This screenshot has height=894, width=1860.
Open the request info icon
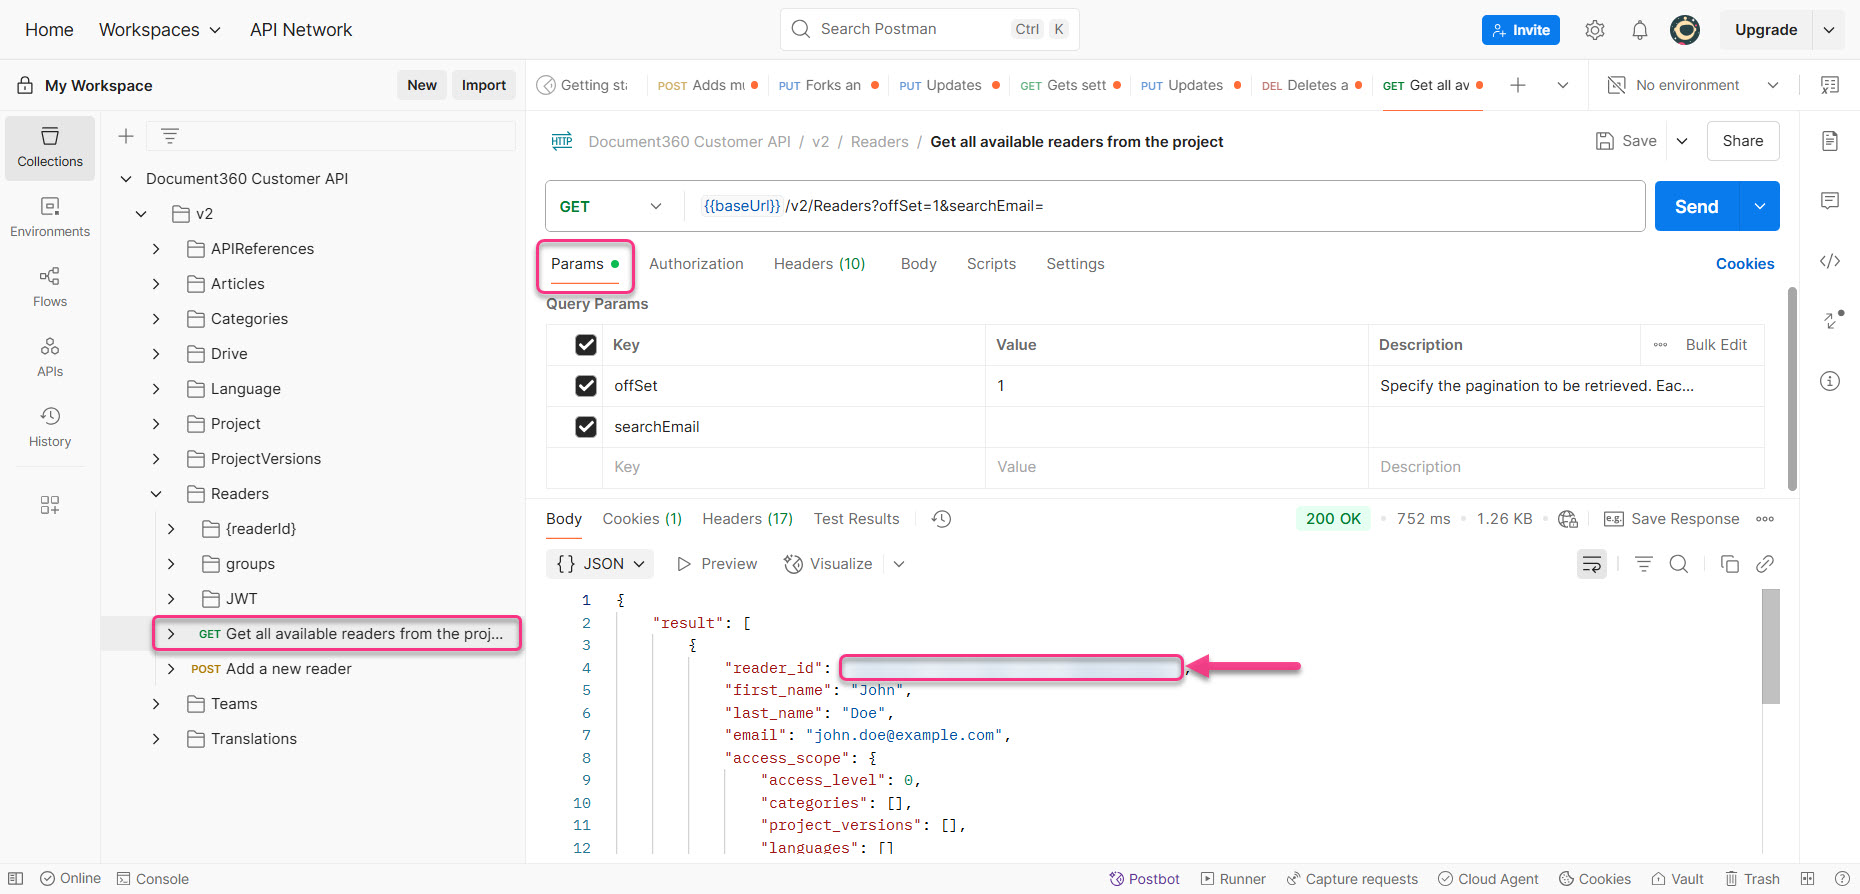click(x=1830, y=381)
